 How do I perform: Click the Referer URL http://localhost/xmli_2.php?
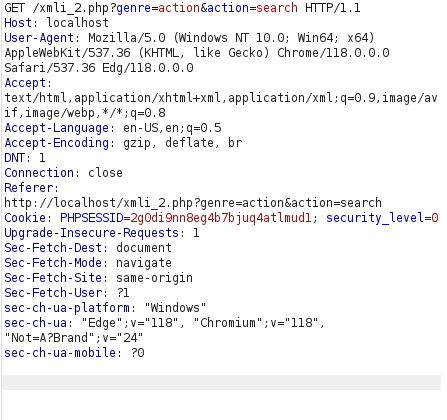tap(99, 203)
